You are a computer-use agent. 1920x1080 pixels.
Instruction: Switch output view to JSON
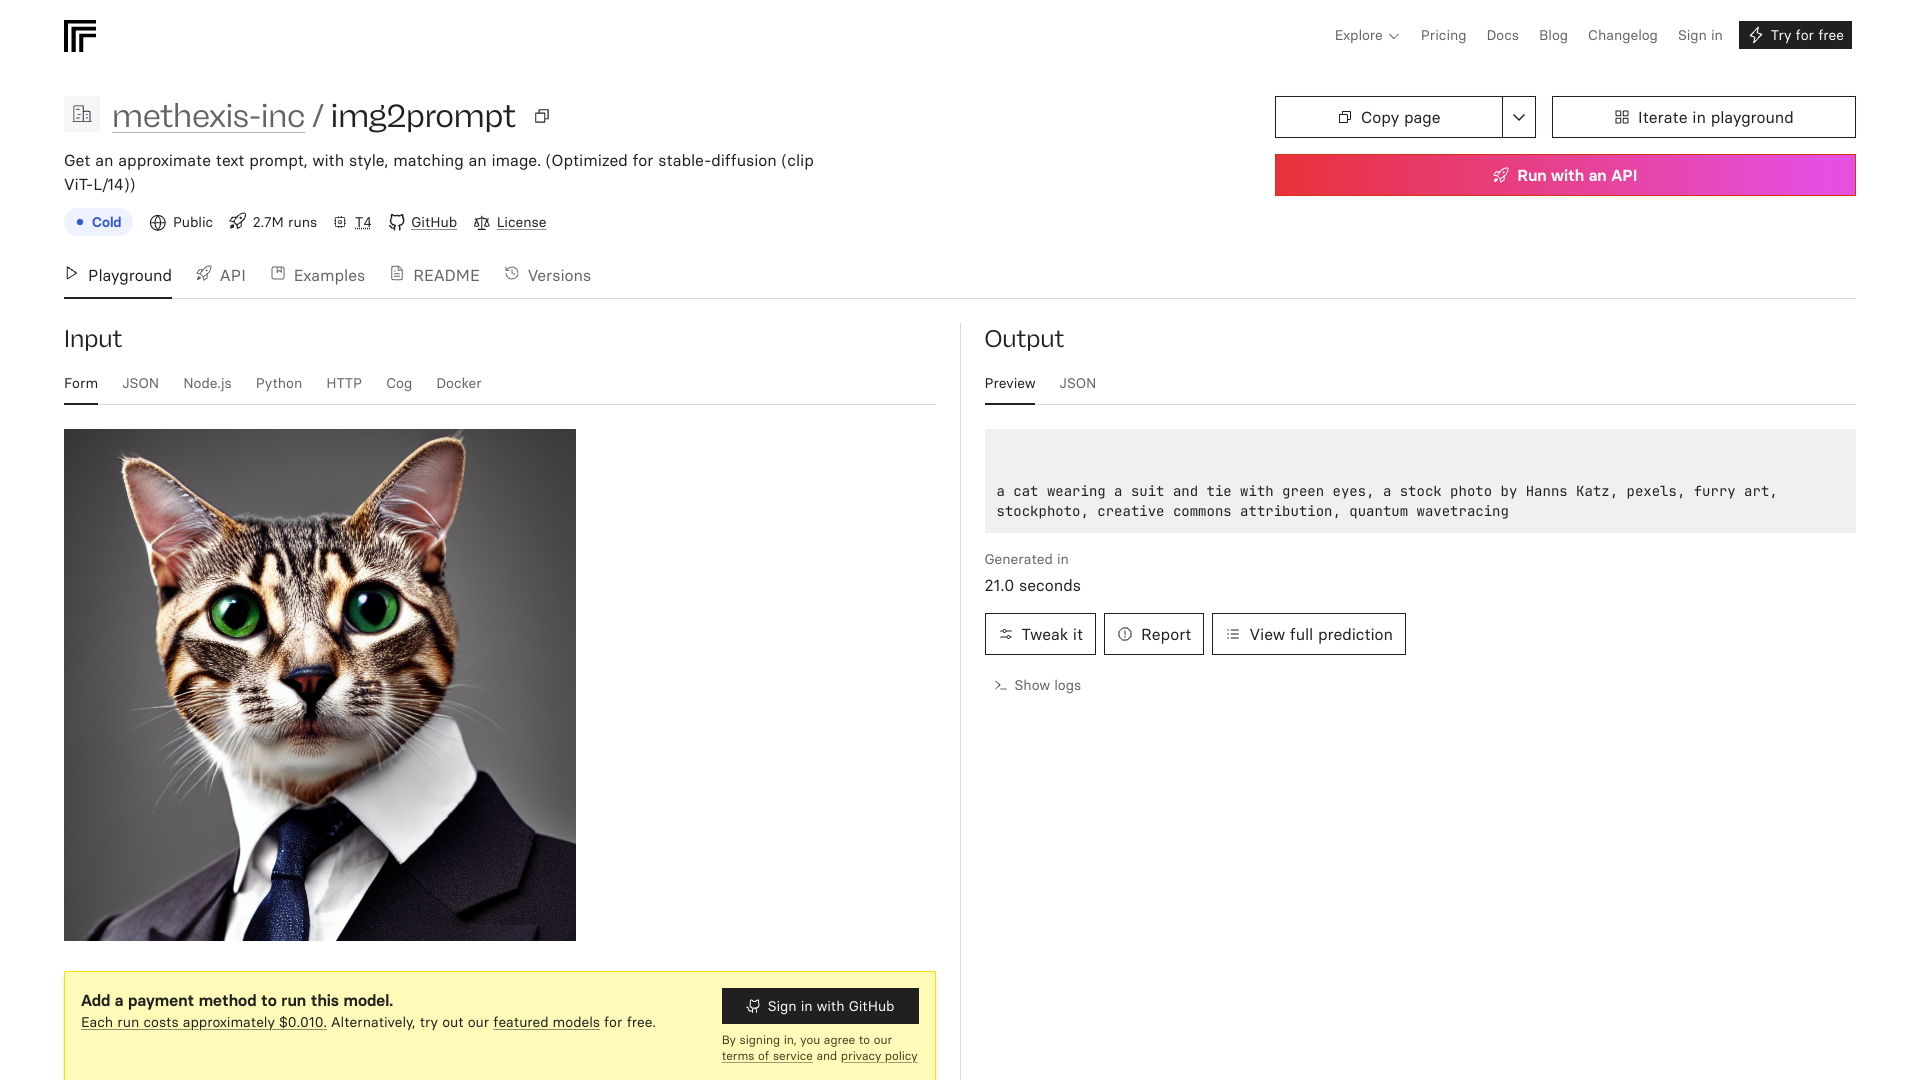tap(1077, 383)
